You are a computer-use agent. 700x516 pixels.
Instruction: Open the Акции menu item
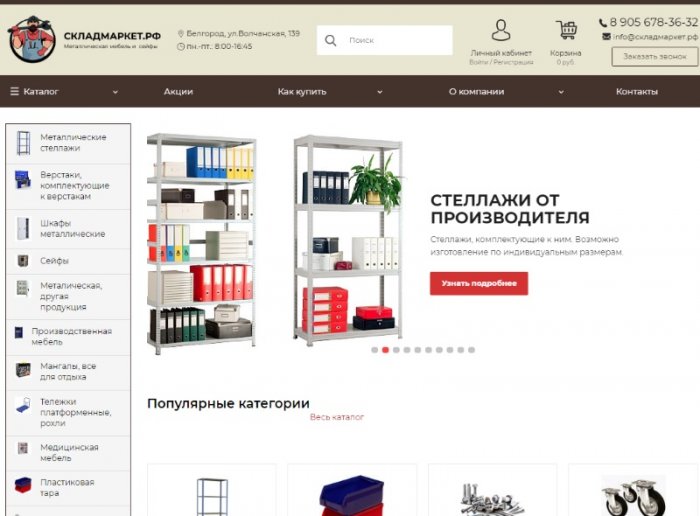tap(178, 92)
